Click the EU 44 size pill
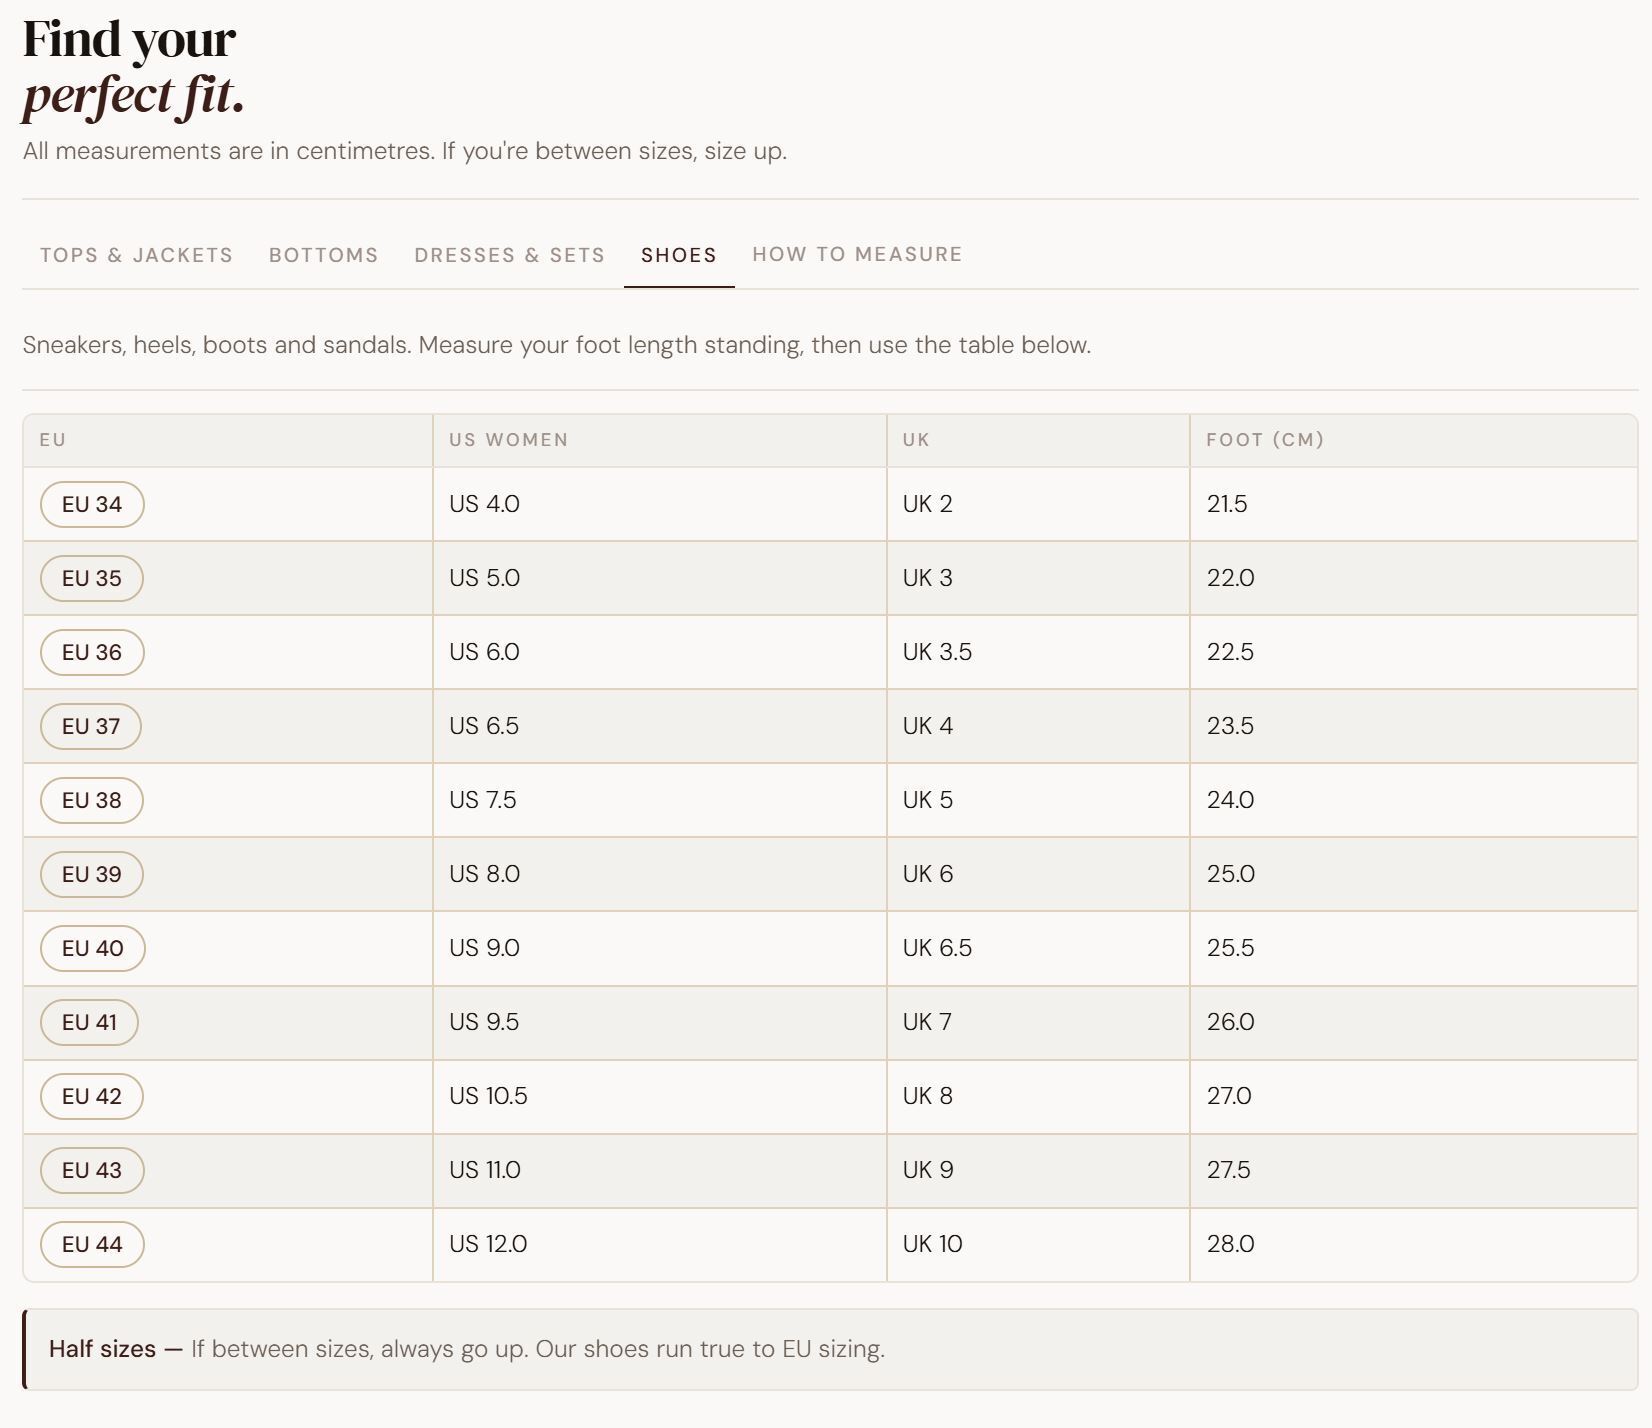 tap(92, 1244)
